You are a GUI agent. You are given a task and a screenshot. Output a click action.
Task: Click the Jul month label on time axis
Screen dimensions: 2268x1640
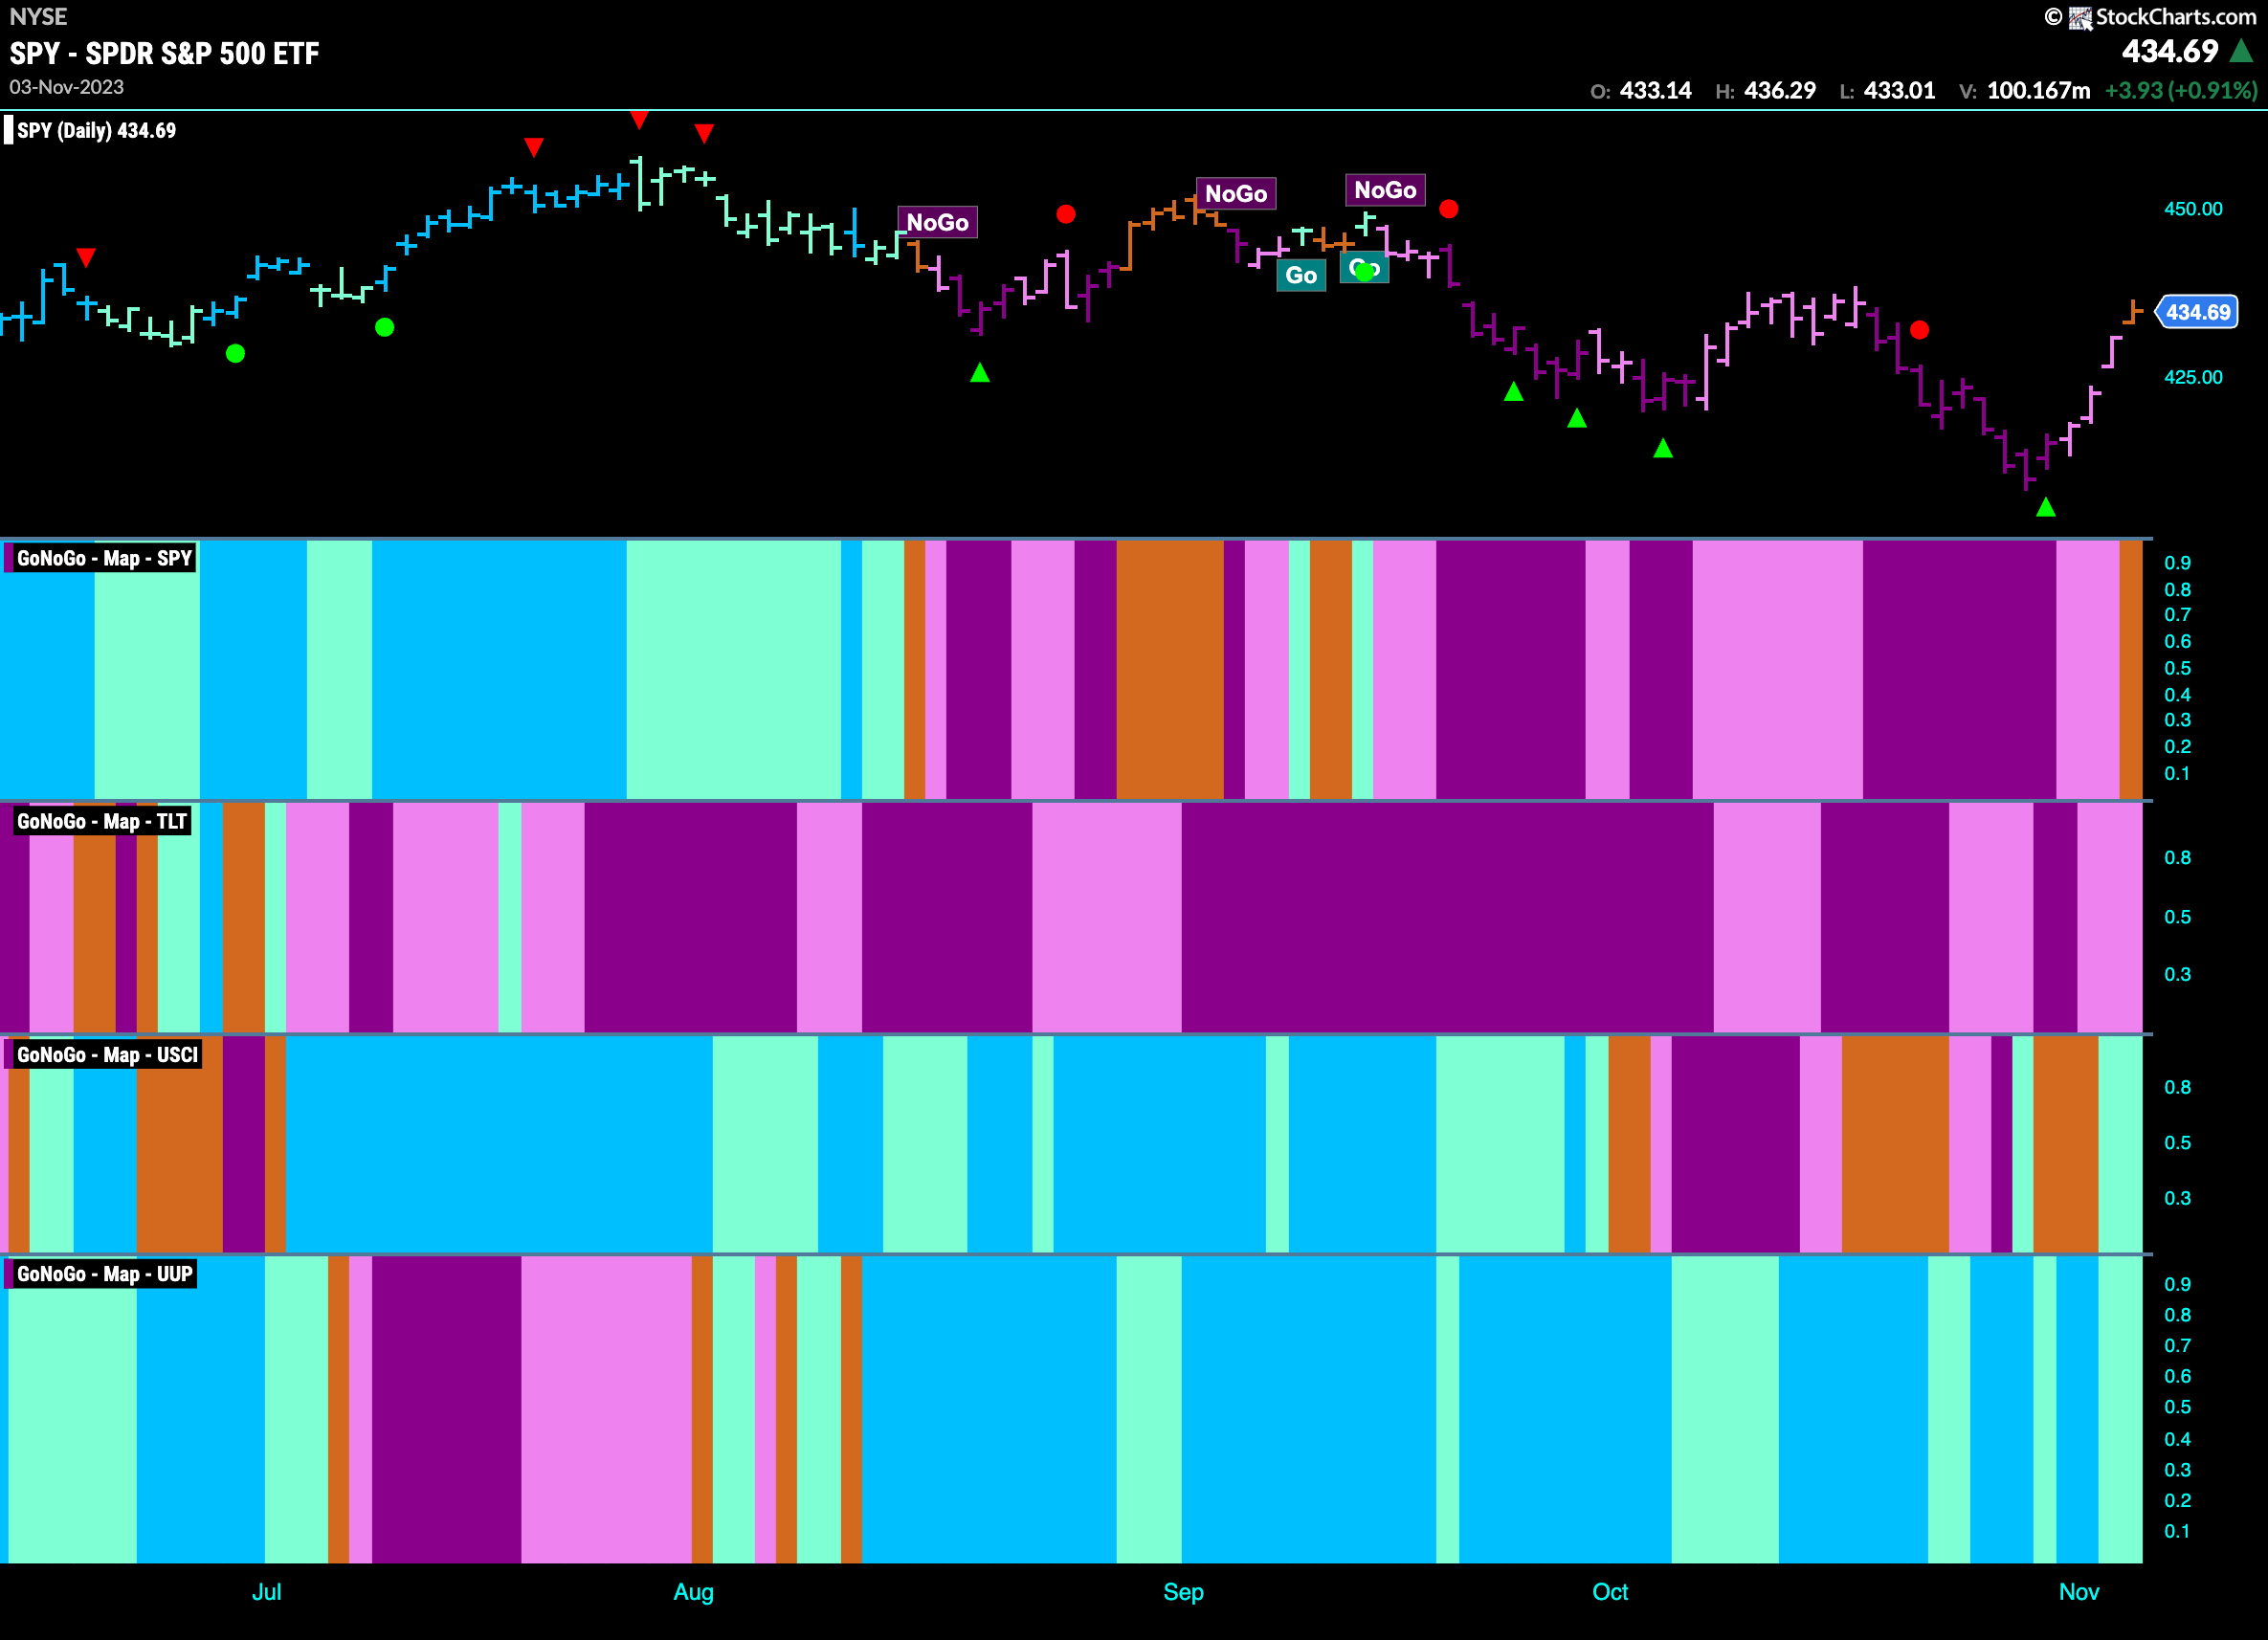[x=266, y=1592]
